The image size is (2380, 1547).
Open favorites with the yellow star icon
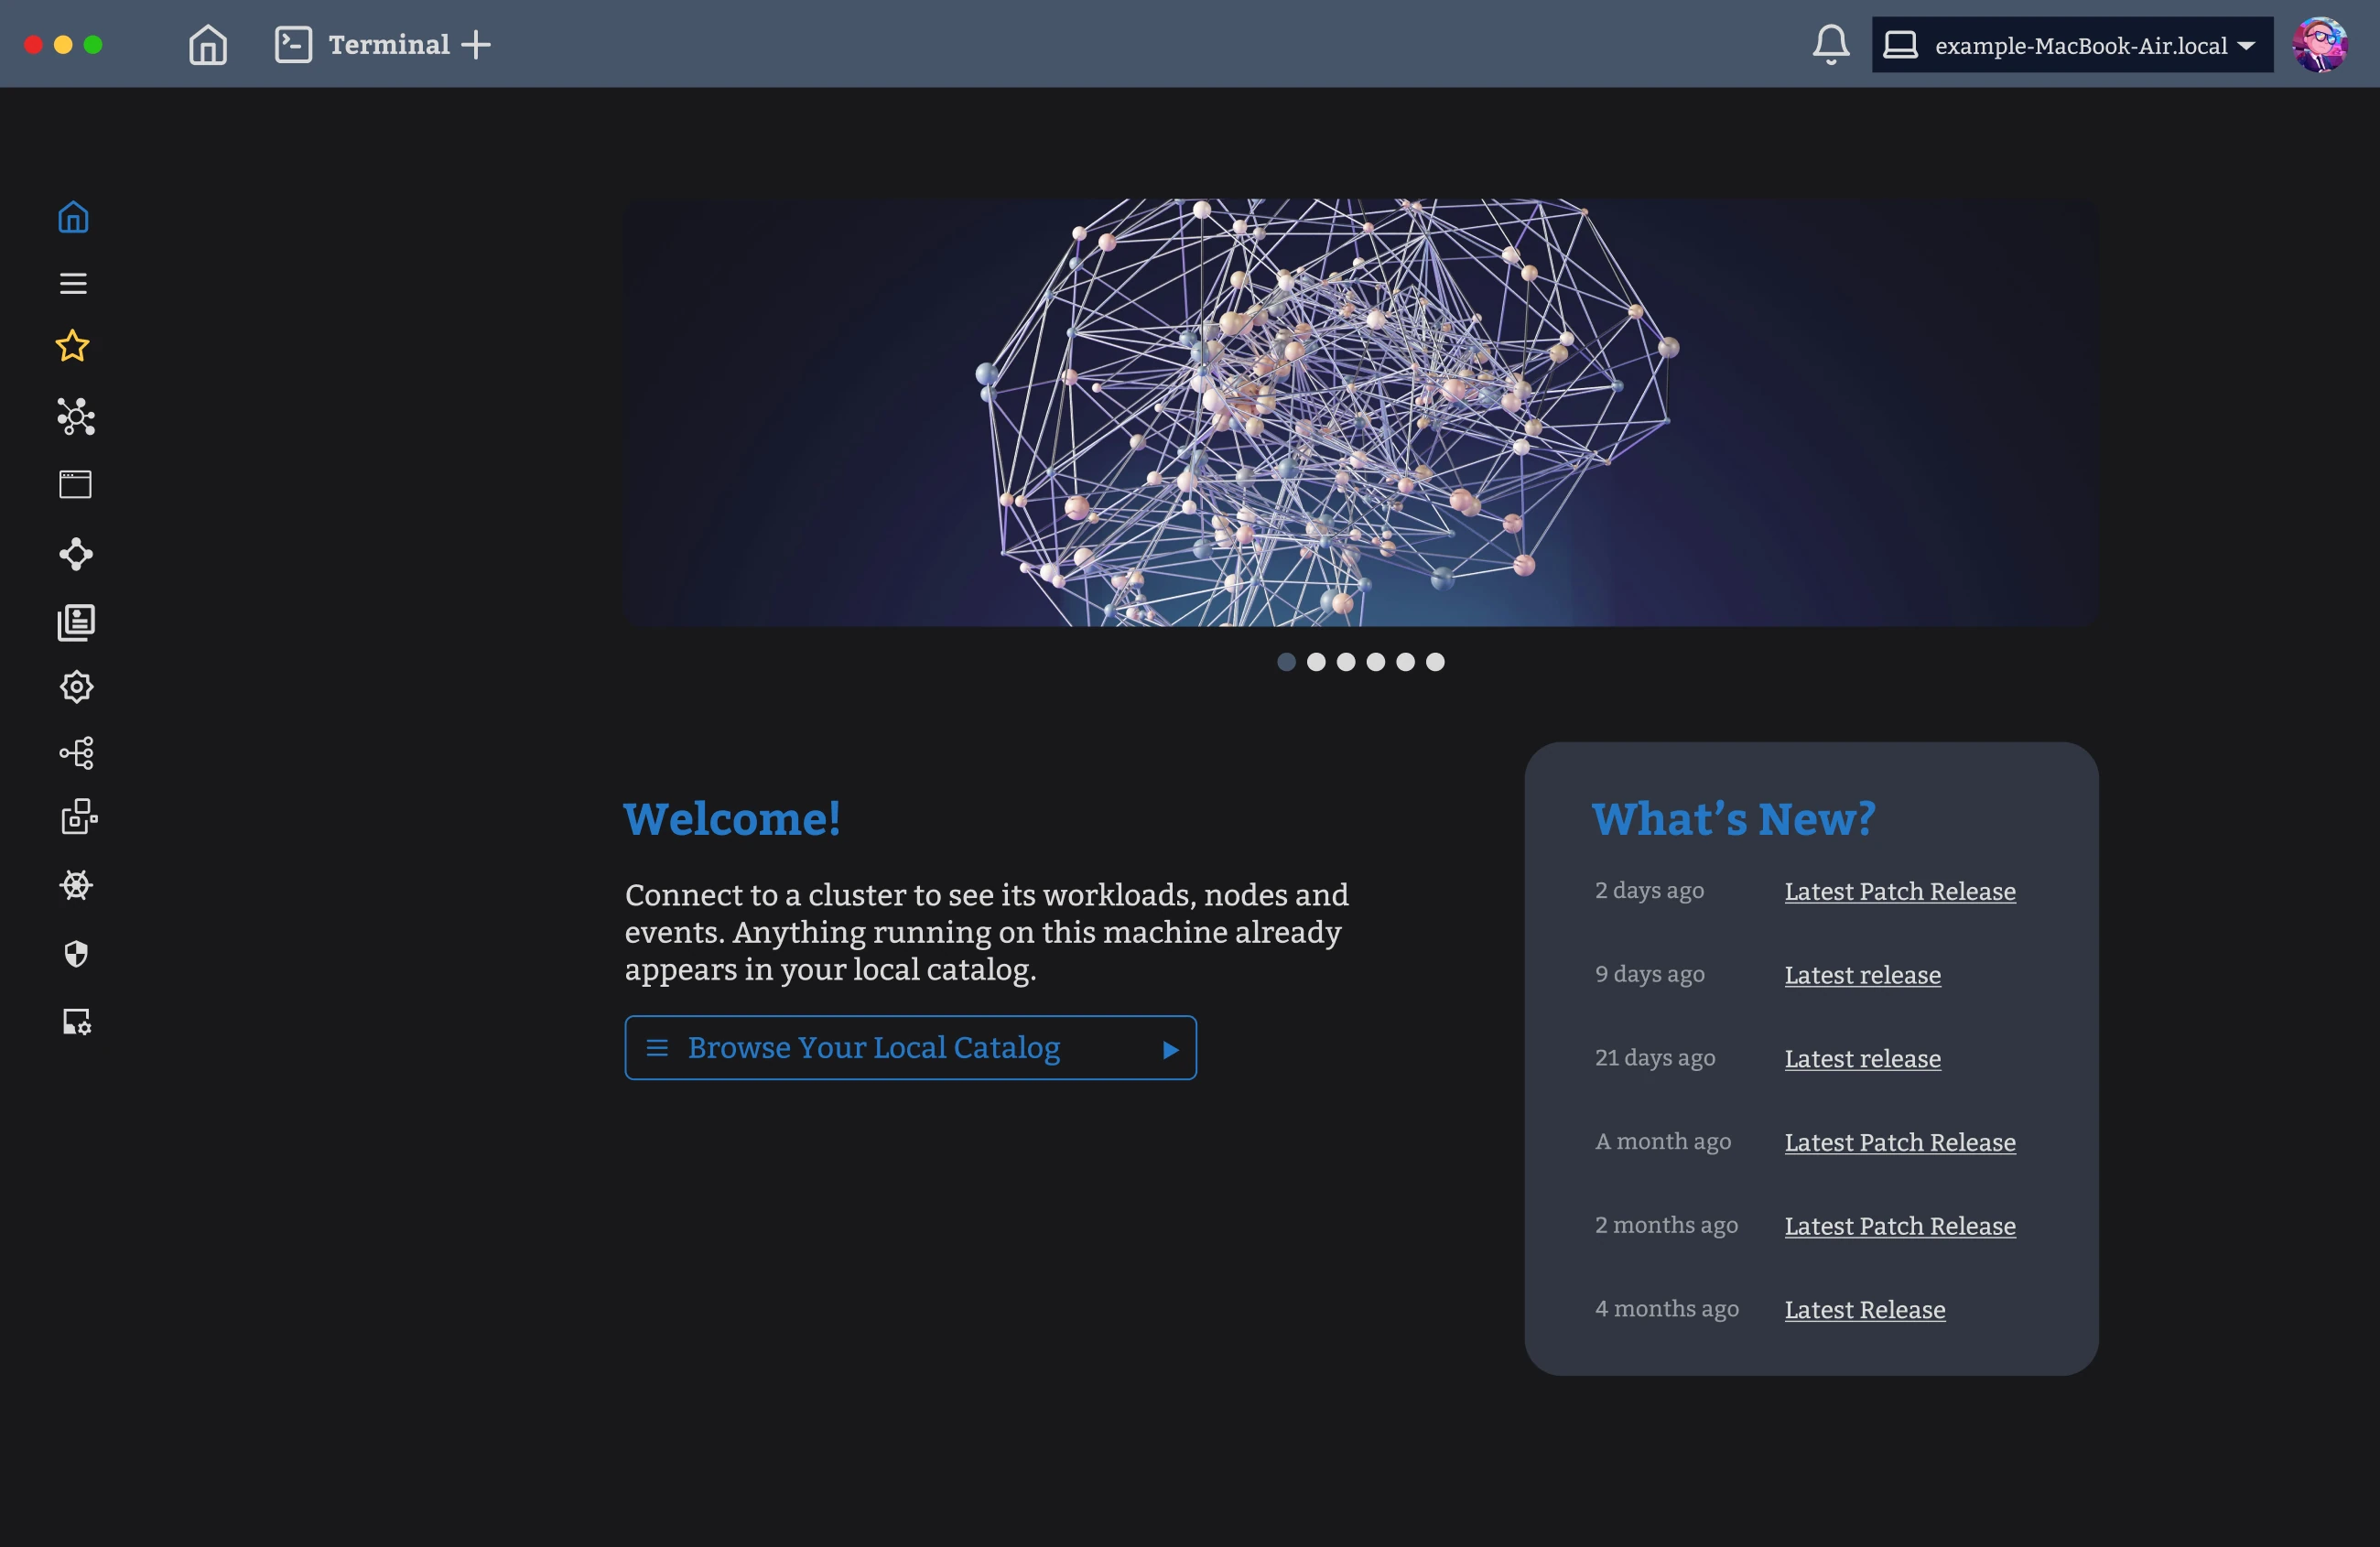coord(72,347)
